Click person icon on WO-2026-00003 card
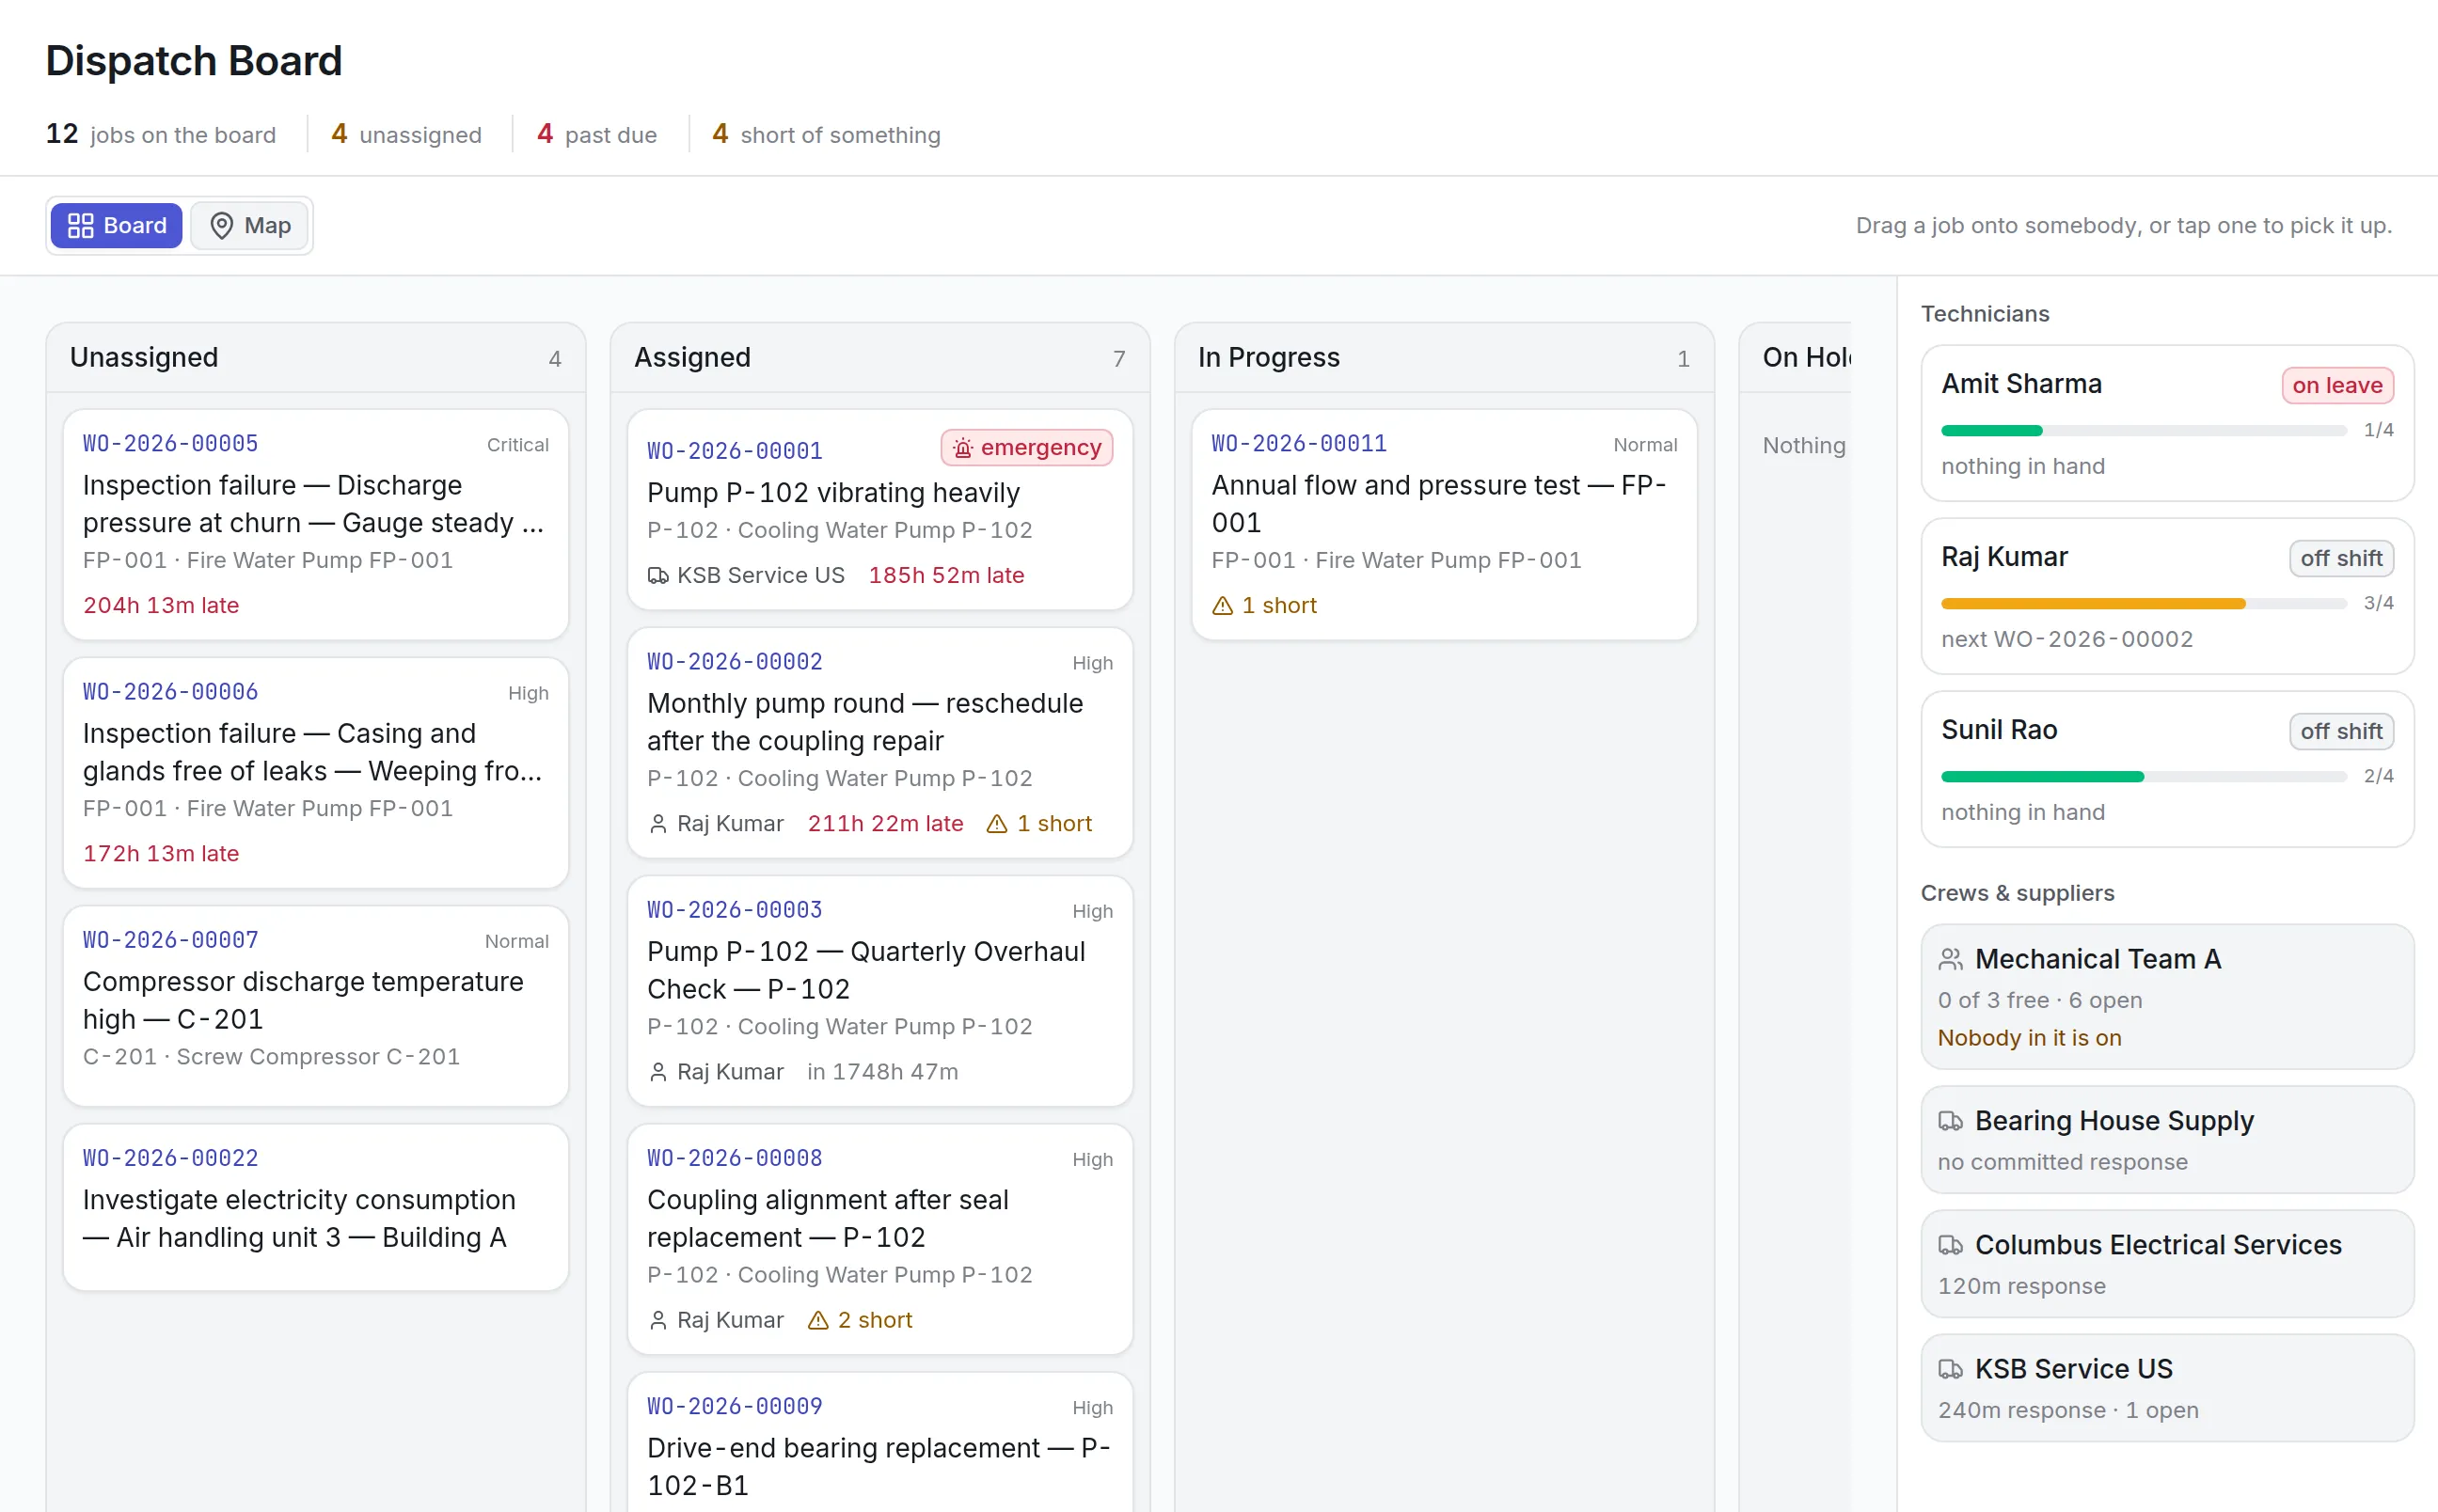 [658, 1072]
